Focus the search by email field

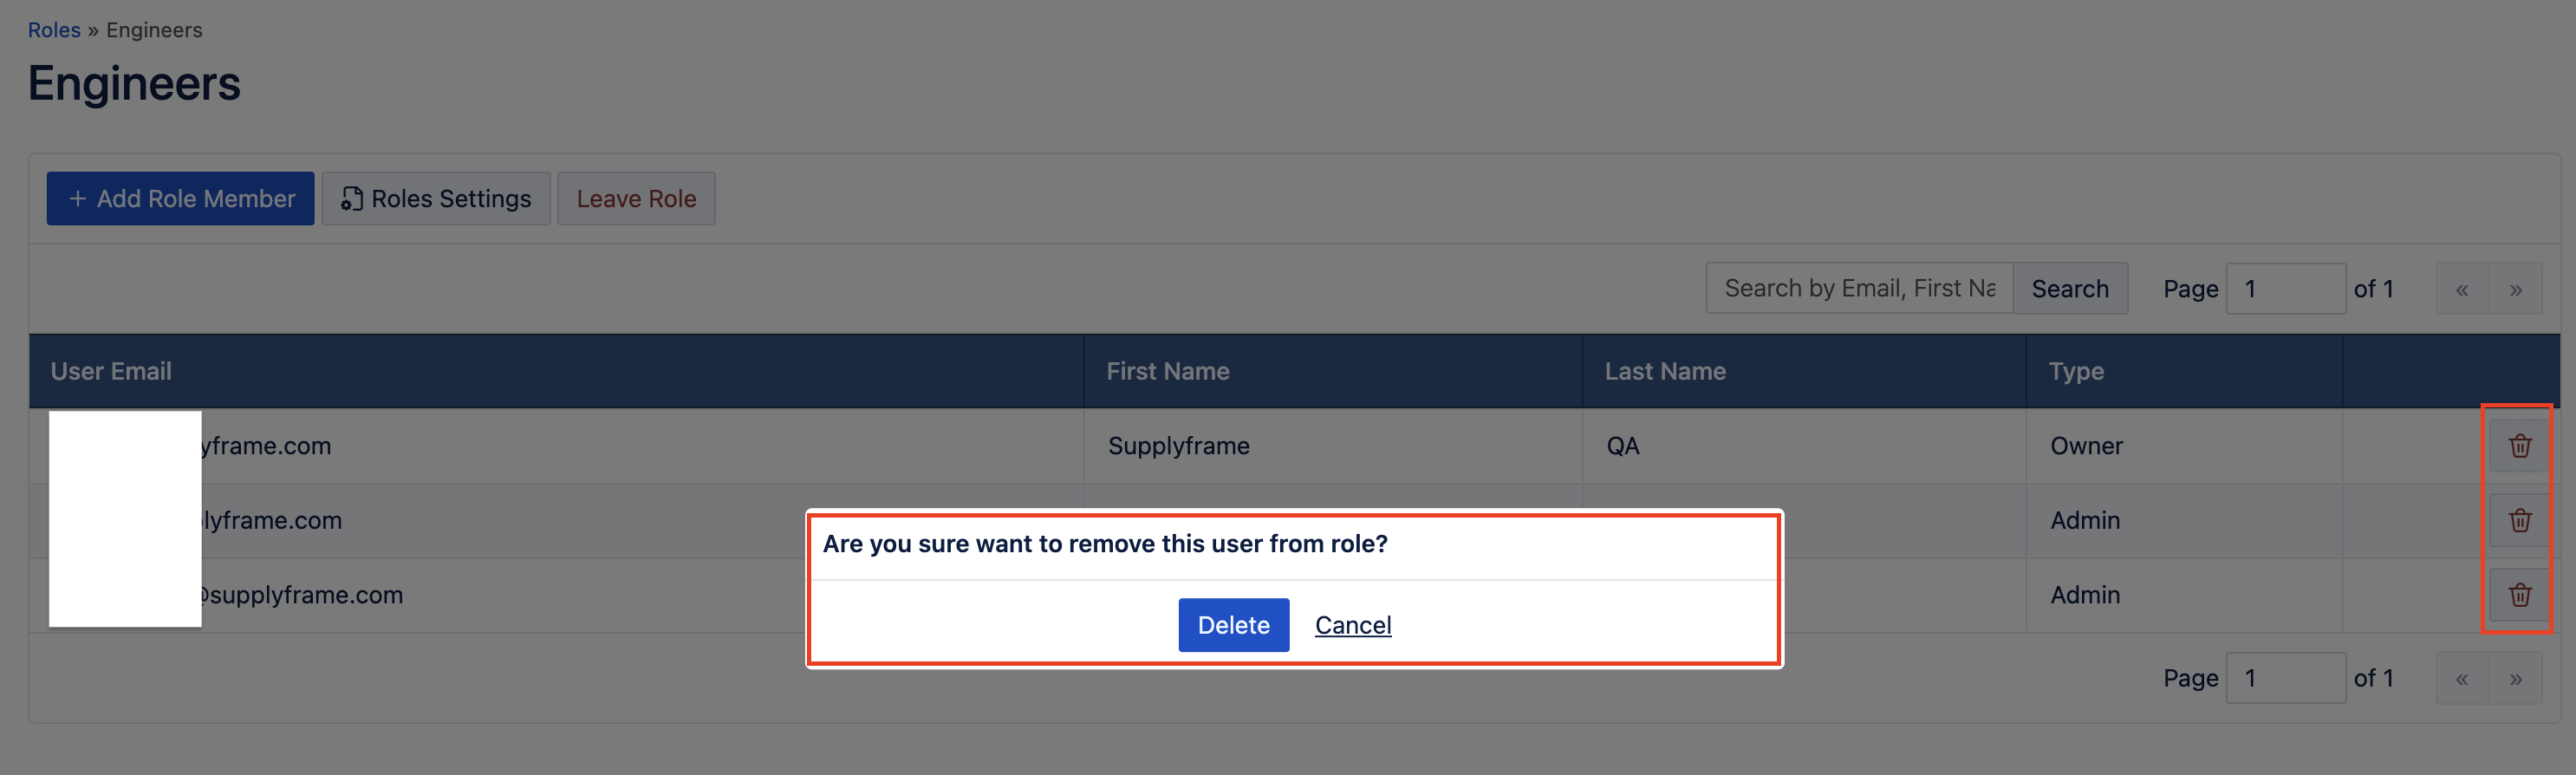coord(1859,289)
